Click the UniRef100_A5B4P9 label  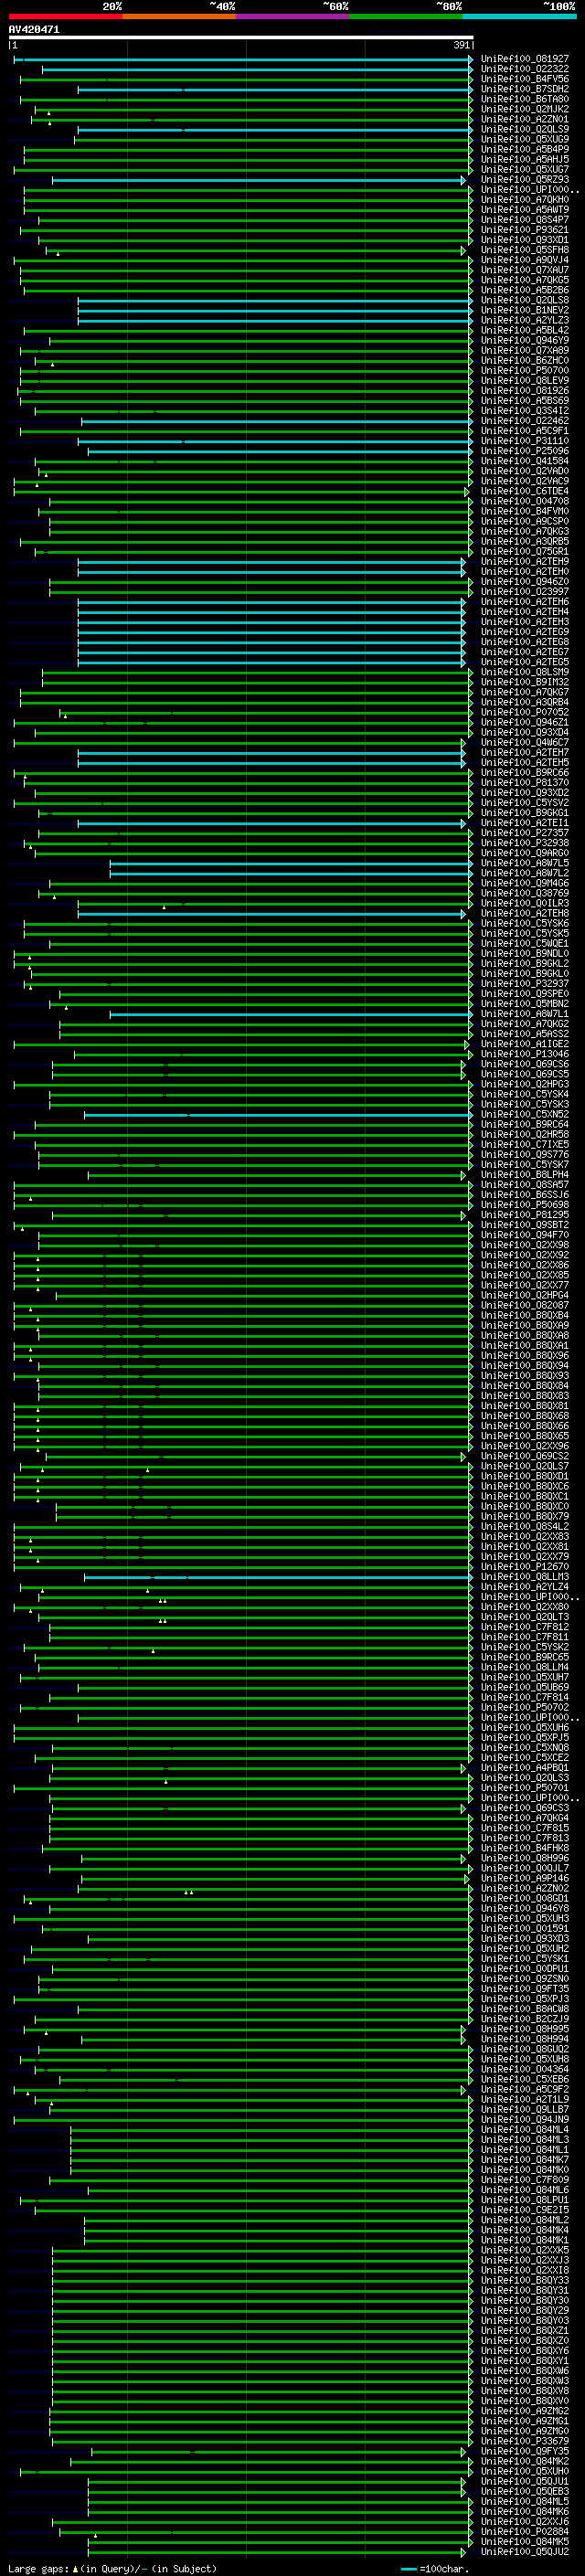[x=525, y=149]
